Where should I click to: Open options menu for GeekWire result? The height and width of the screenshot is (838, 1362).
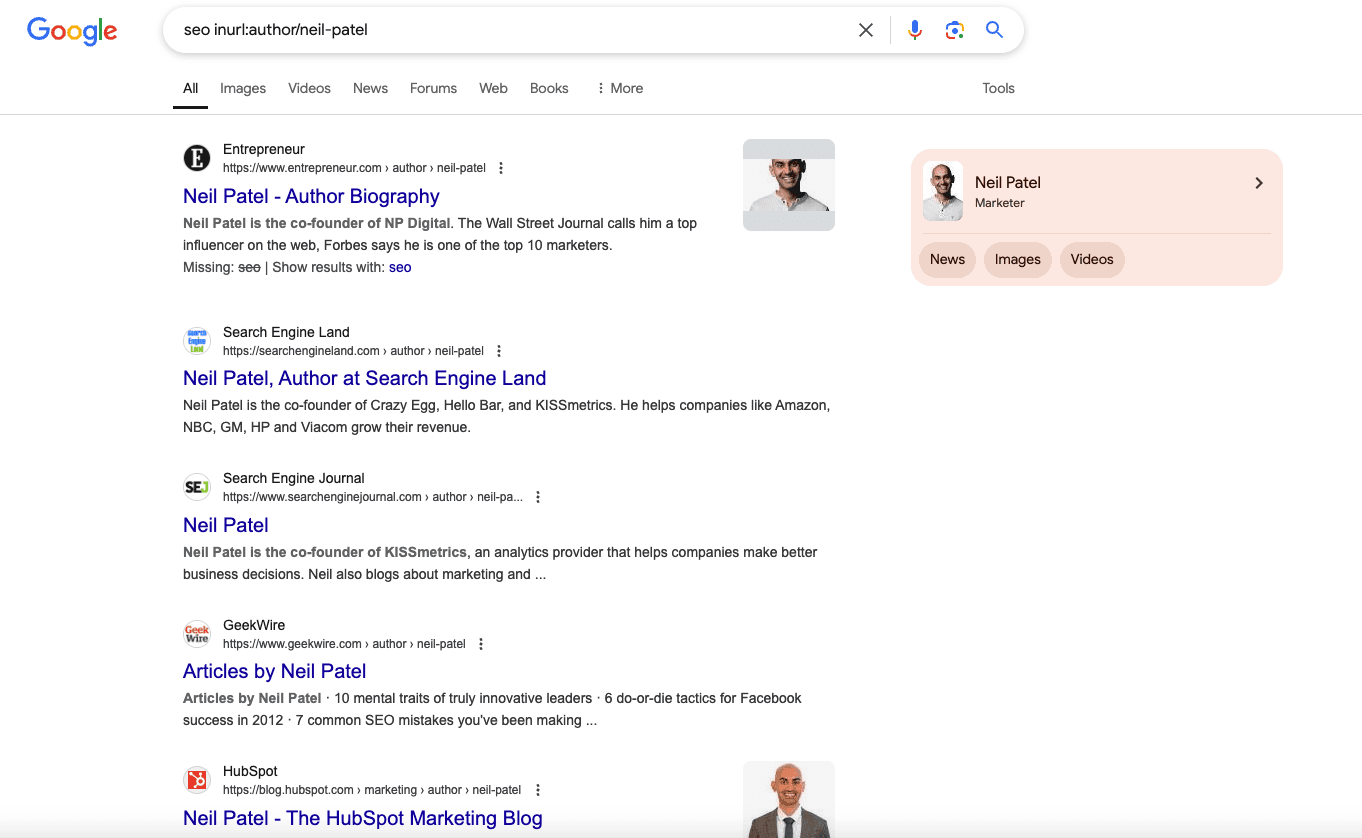pos(481,644)
